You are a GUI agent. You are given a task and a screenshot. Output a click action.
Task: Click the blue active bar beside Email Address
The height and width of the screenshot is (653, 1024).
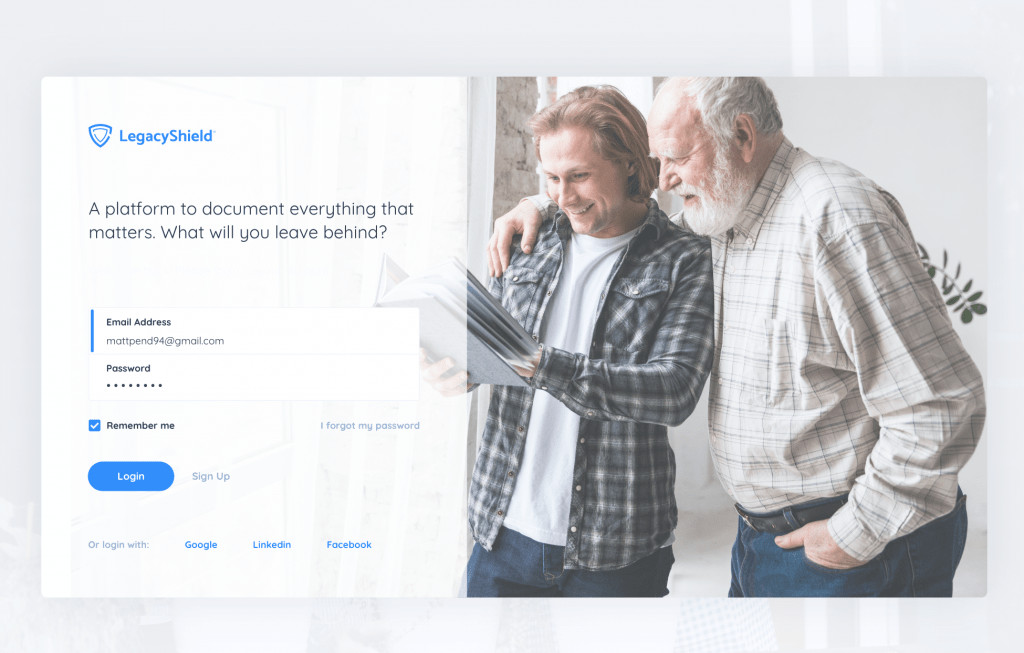tap(92, 330)
